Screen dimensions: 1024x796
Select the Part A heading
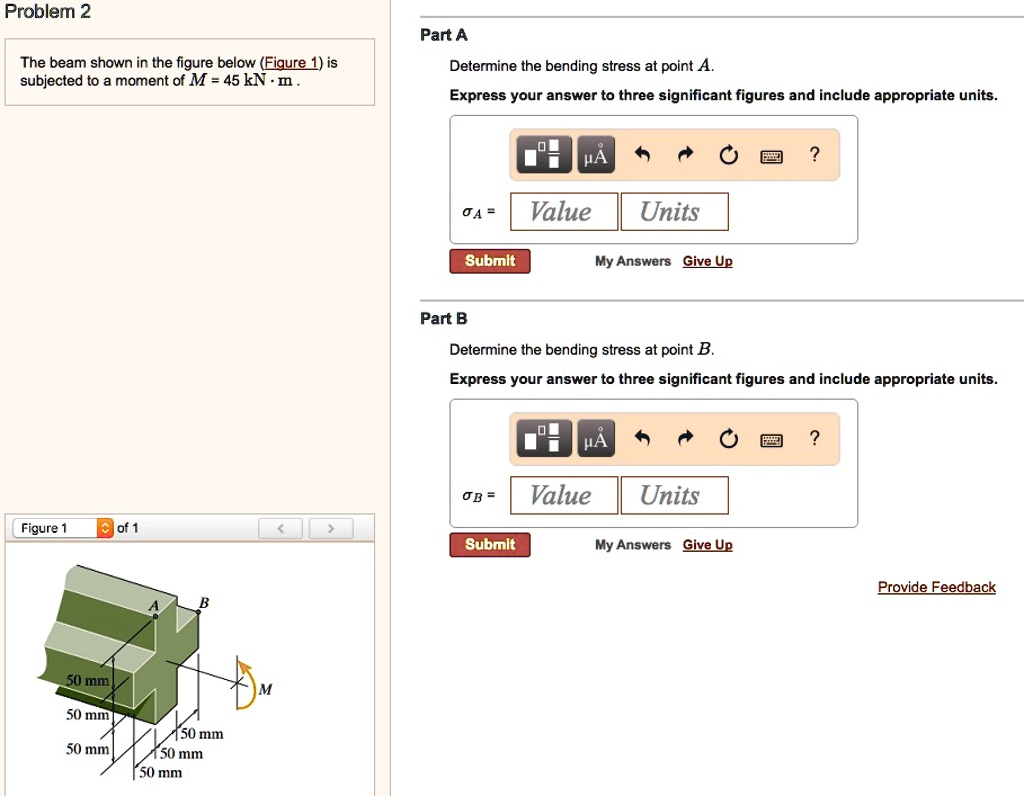[x=444, y=35]
